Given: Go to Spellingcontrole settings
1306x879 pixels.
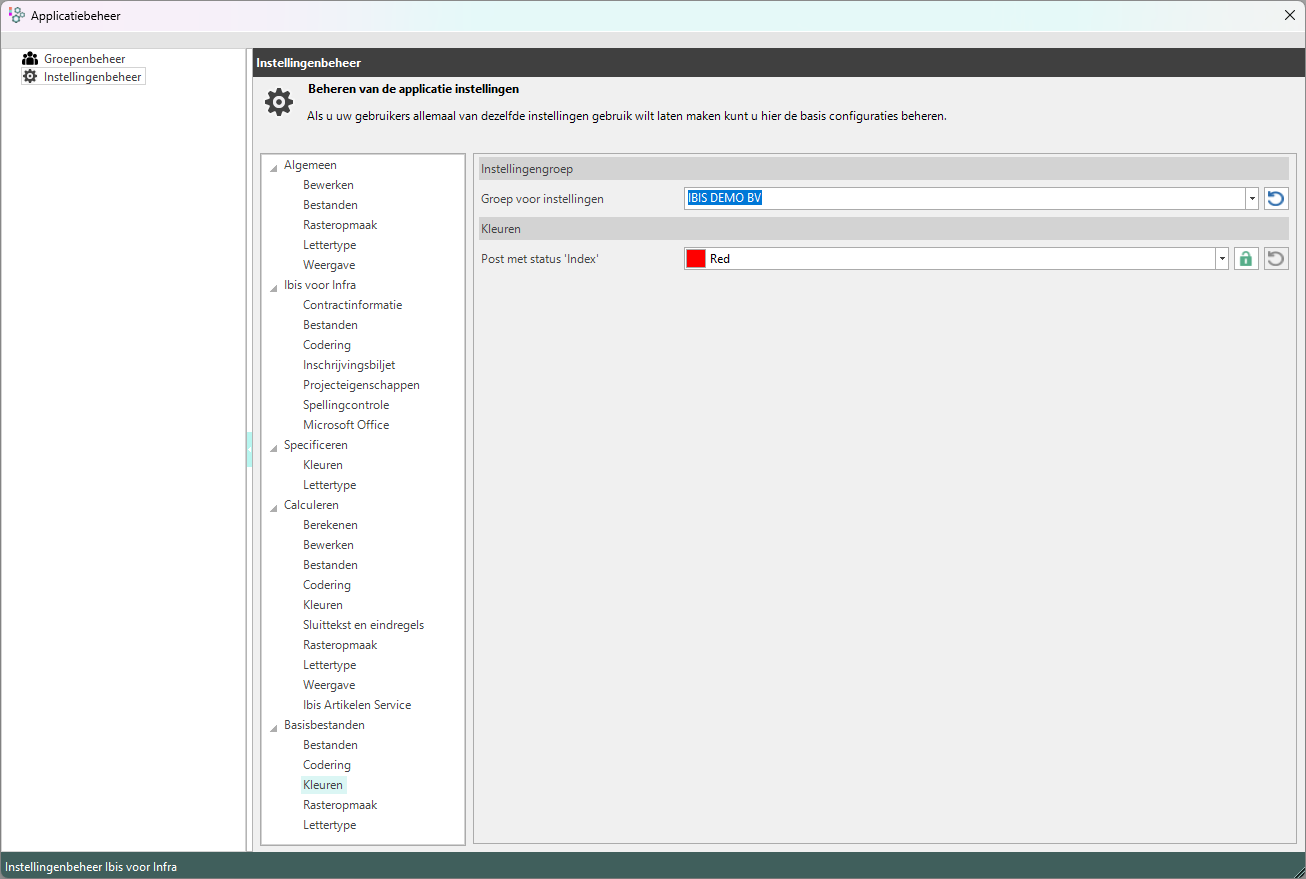Looking at the screenshot, I should tap(346, 405).
